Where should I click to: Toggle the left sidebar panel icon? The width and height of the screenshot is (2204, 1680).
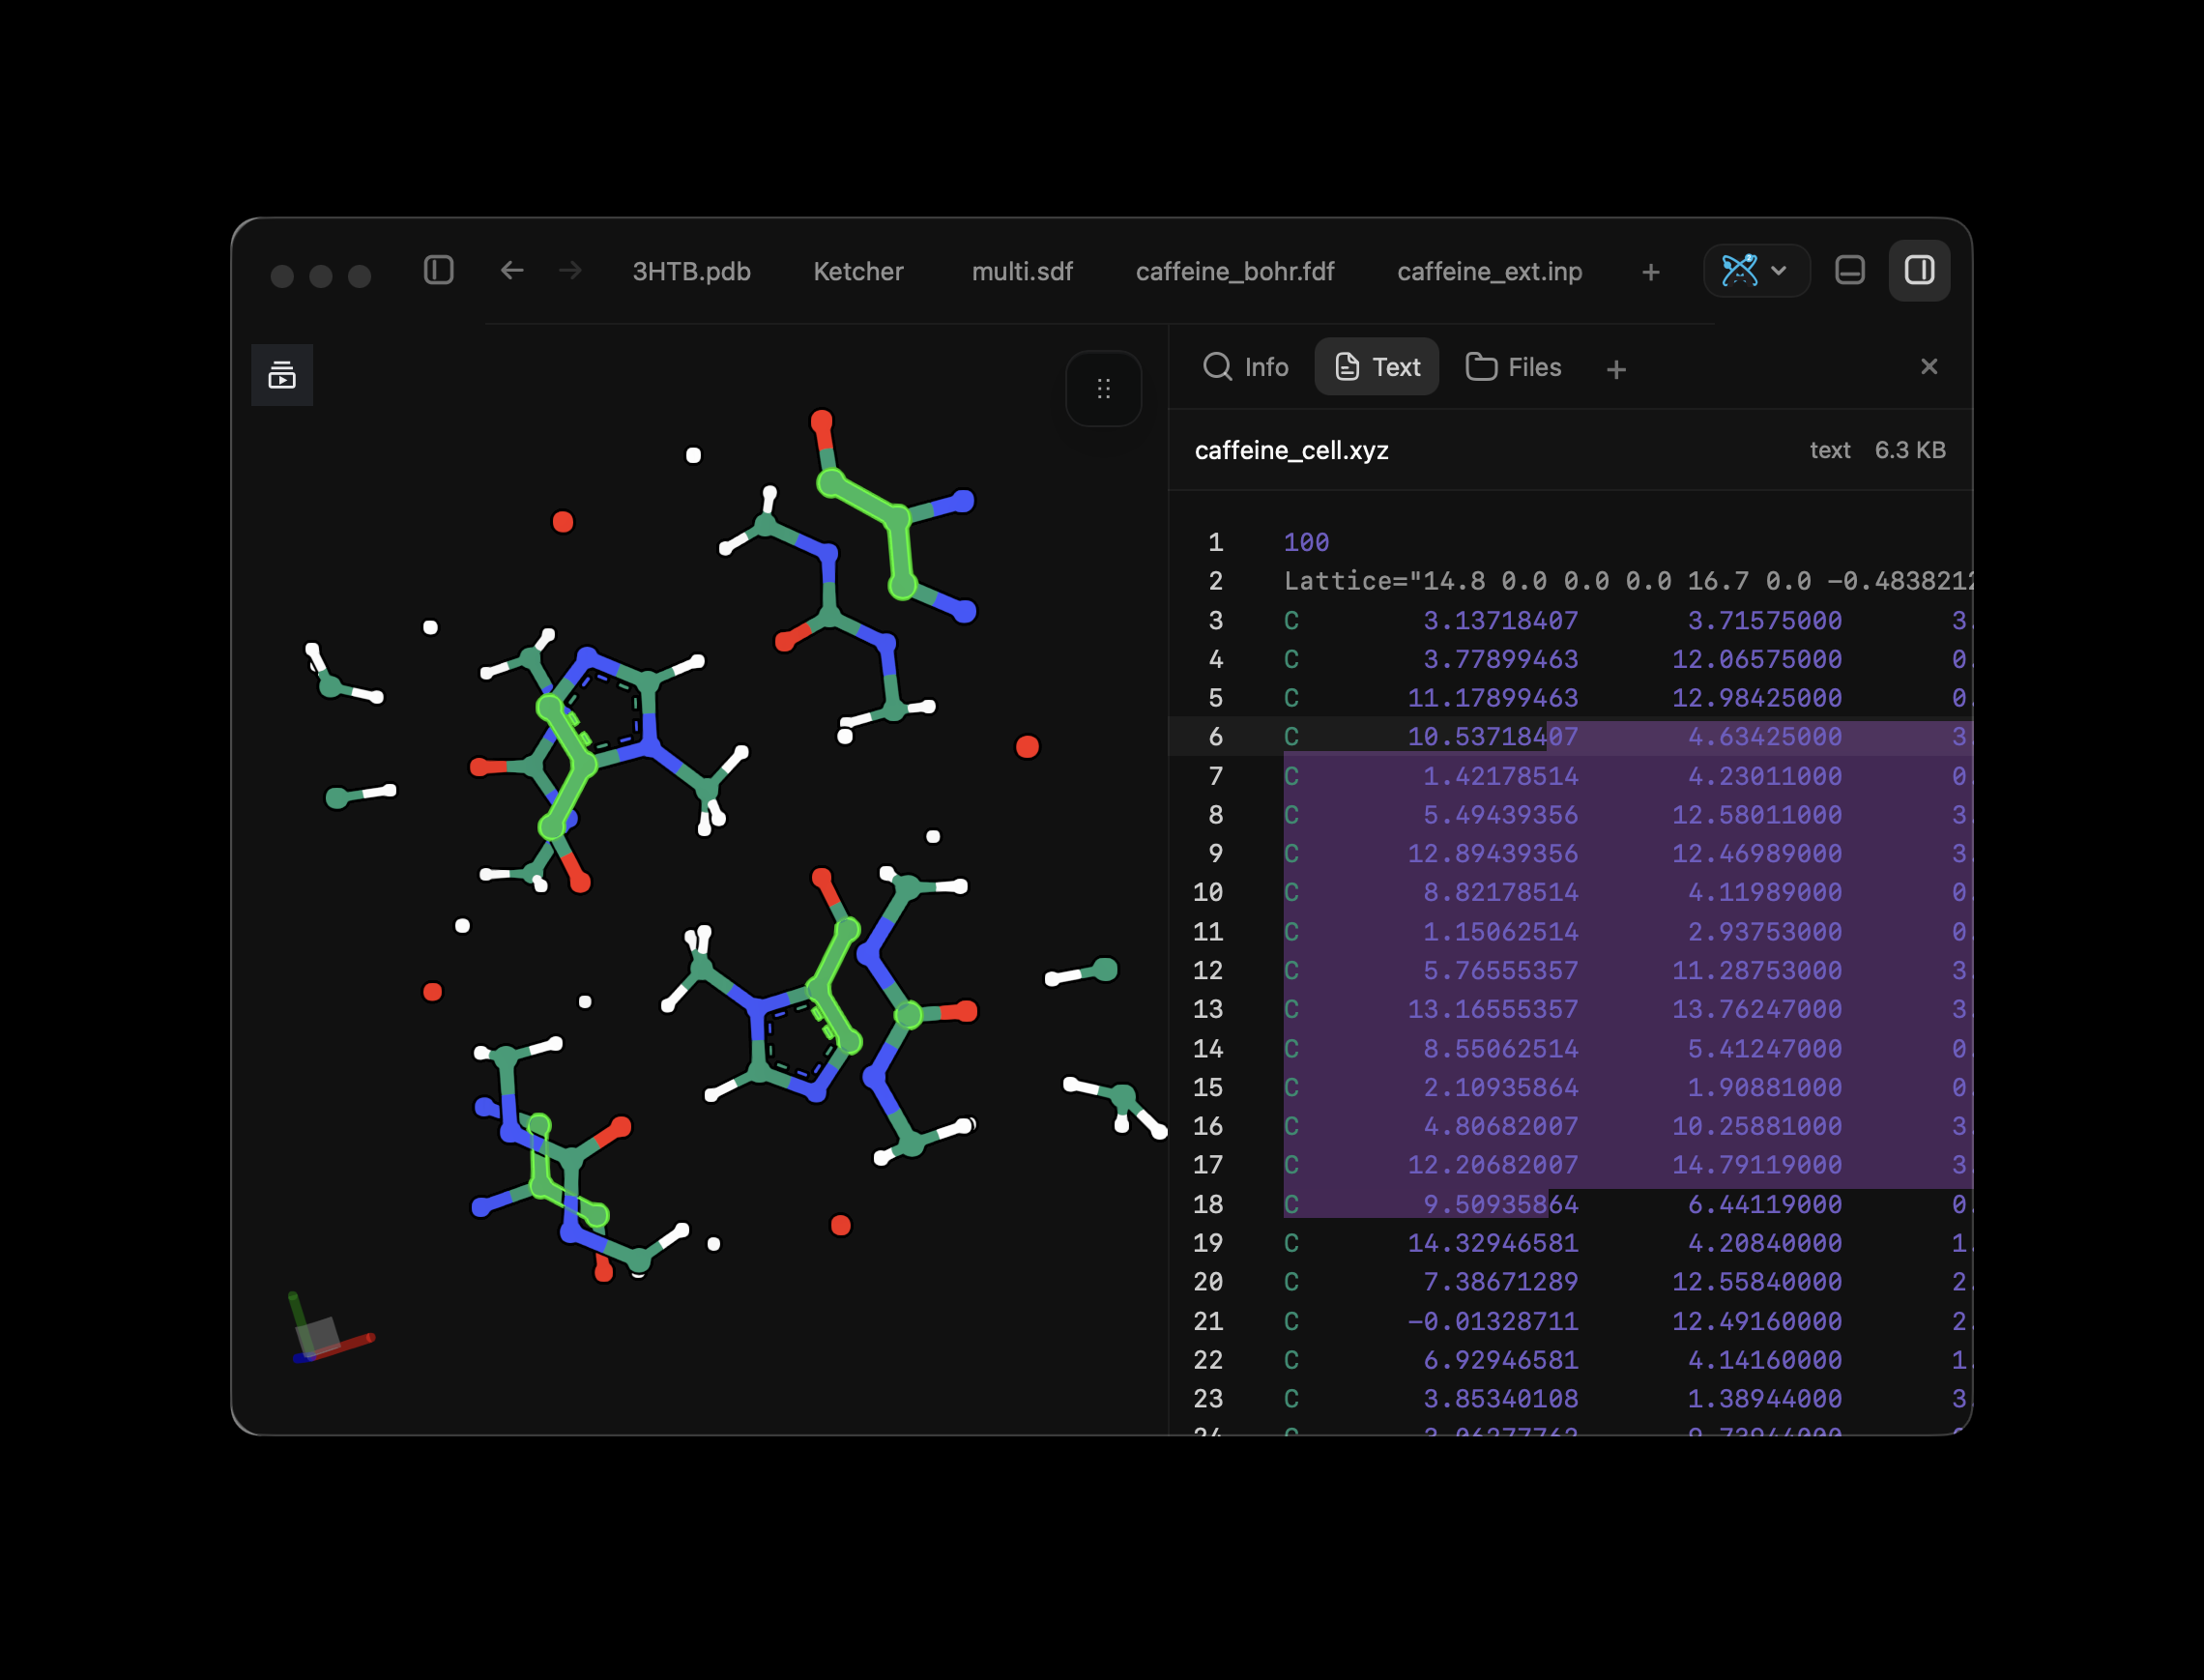(438, 270)
